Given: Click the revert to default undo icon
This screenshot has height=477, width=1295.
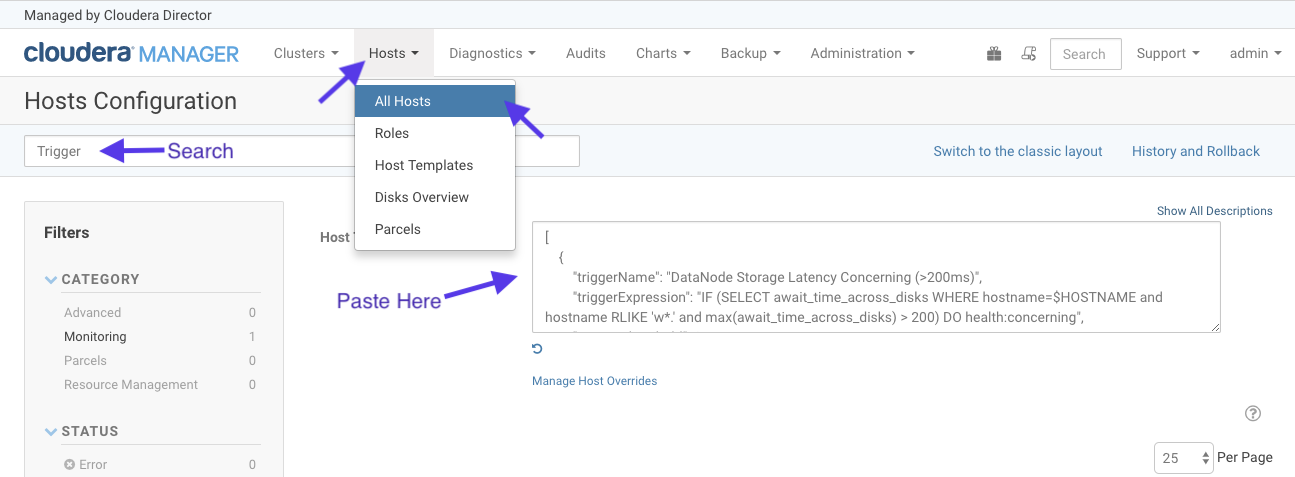Looking at the screenshot, I should click(538, 349).
